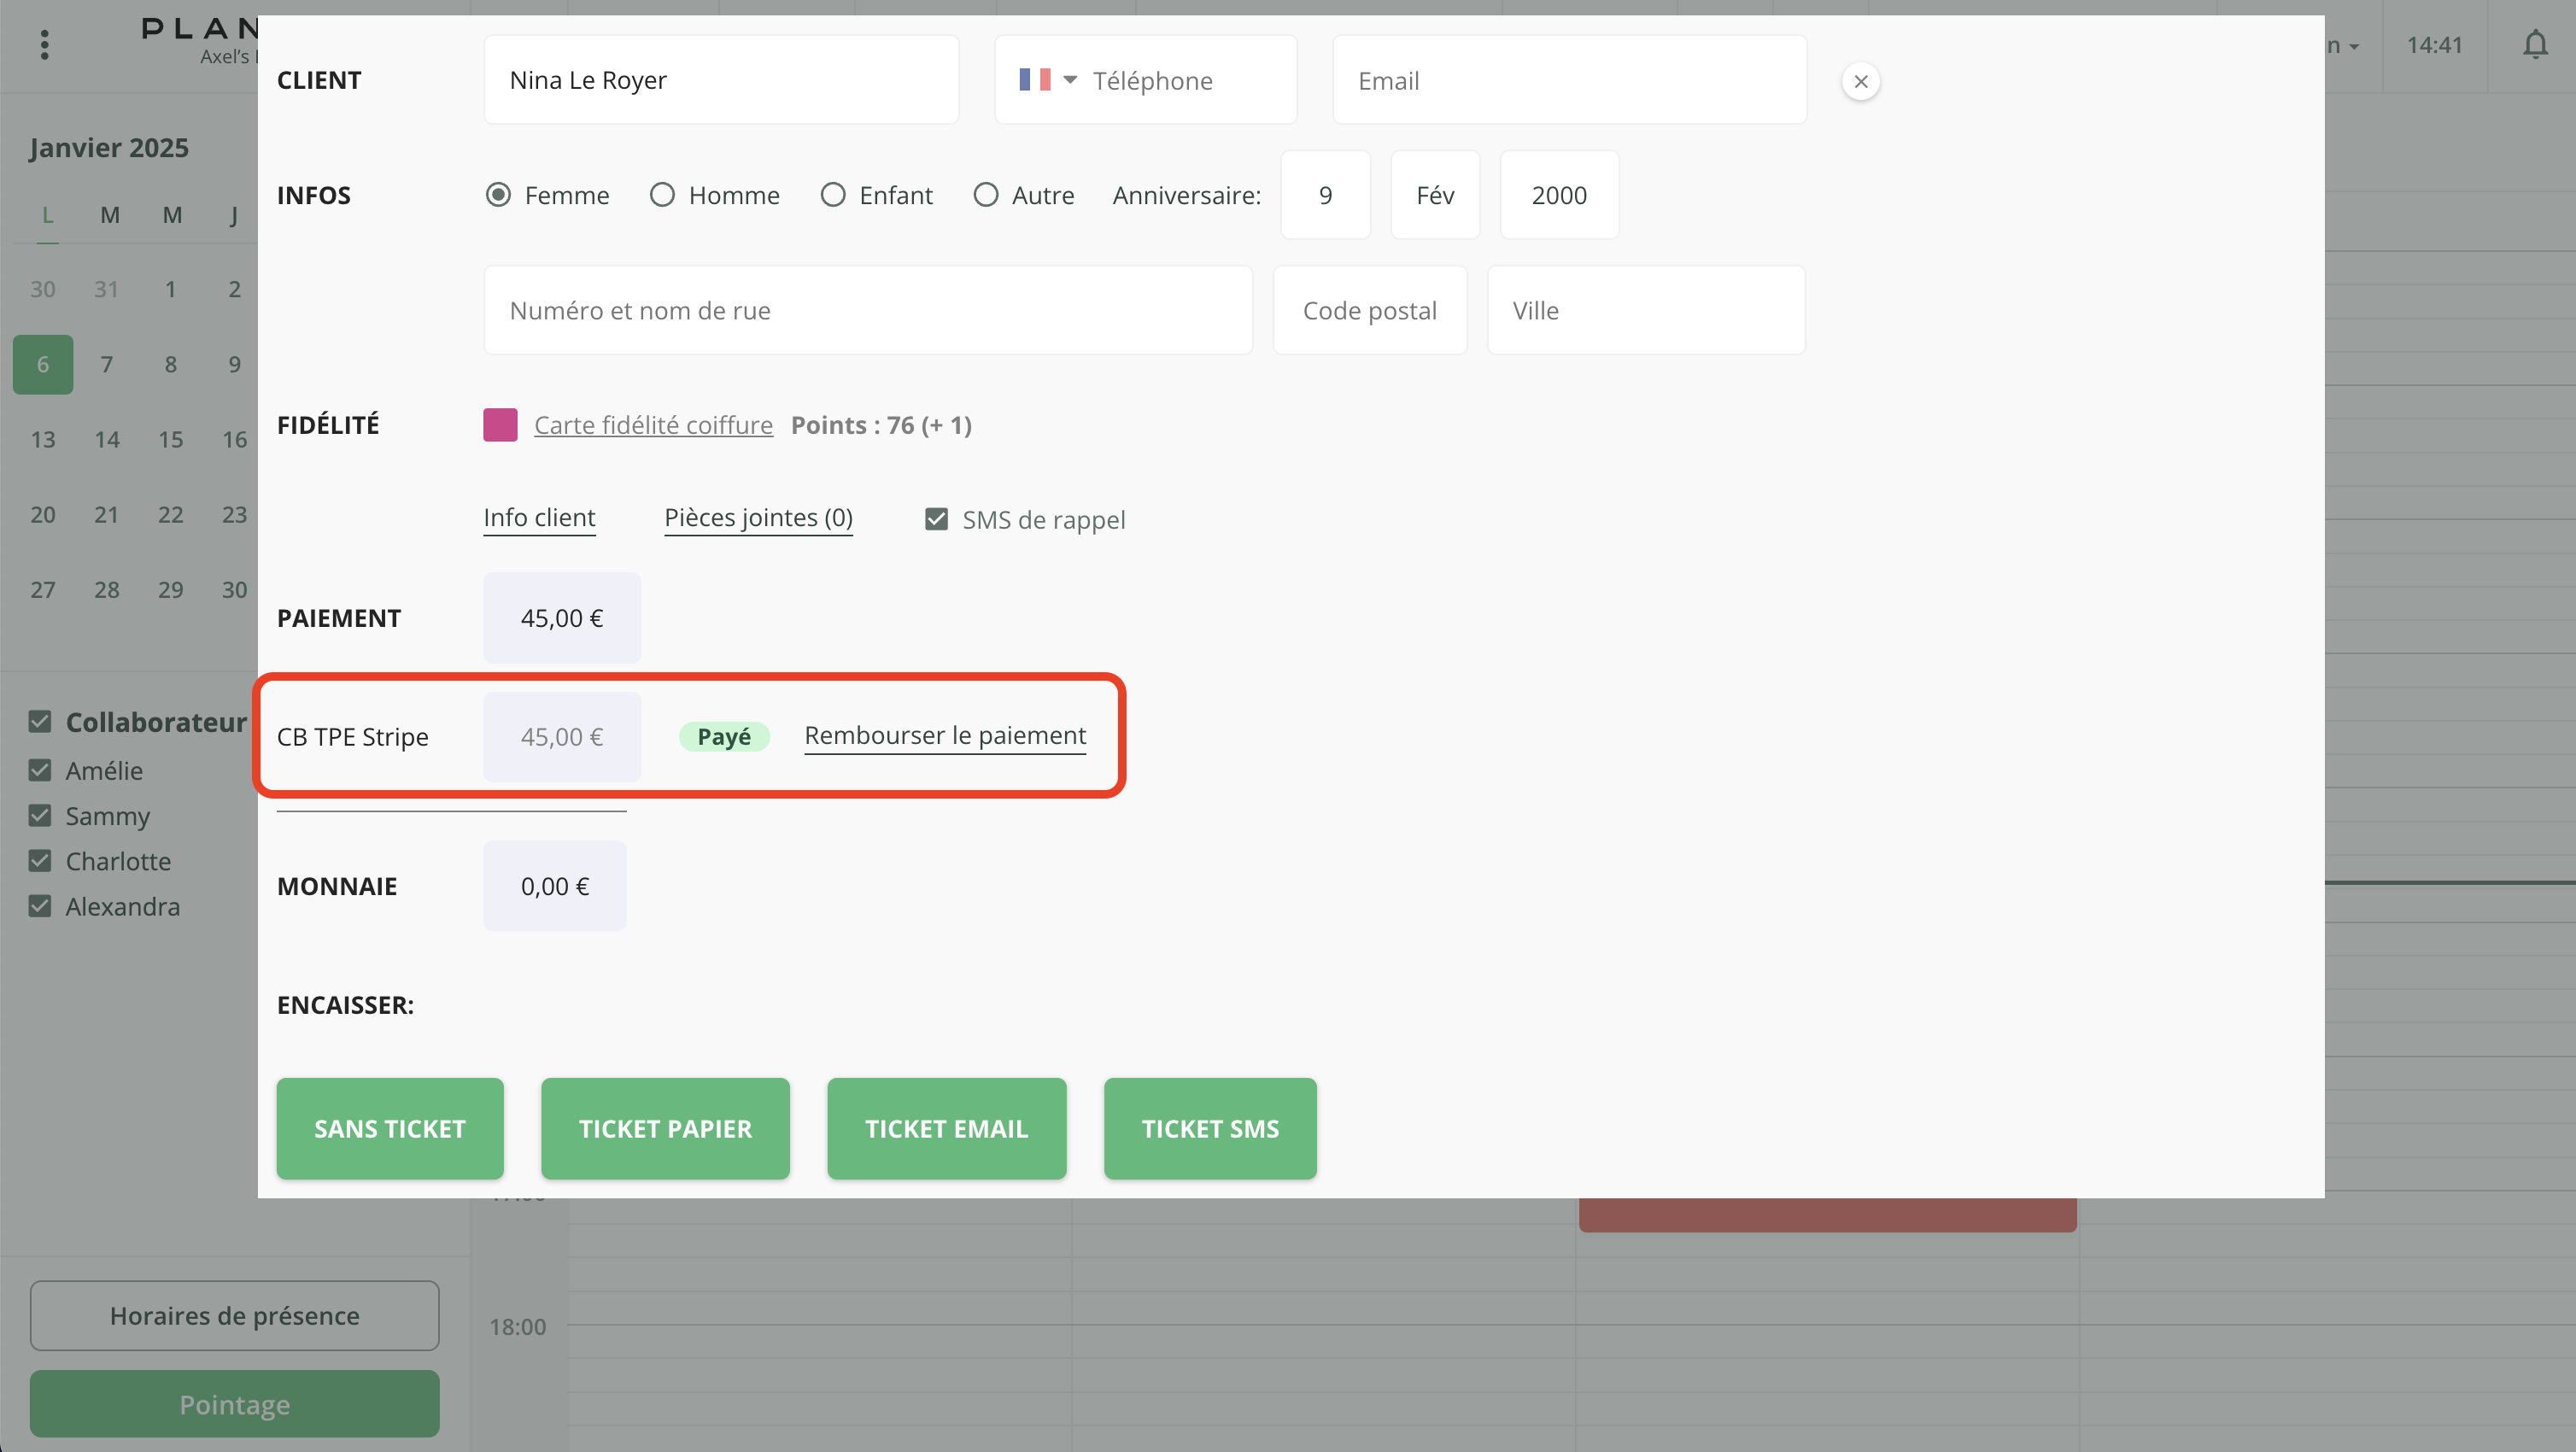Image resolution: width=2576 pixels, height=1452 pixels.
Task: Click the French flag country icon
Action: coord(1034,80)
